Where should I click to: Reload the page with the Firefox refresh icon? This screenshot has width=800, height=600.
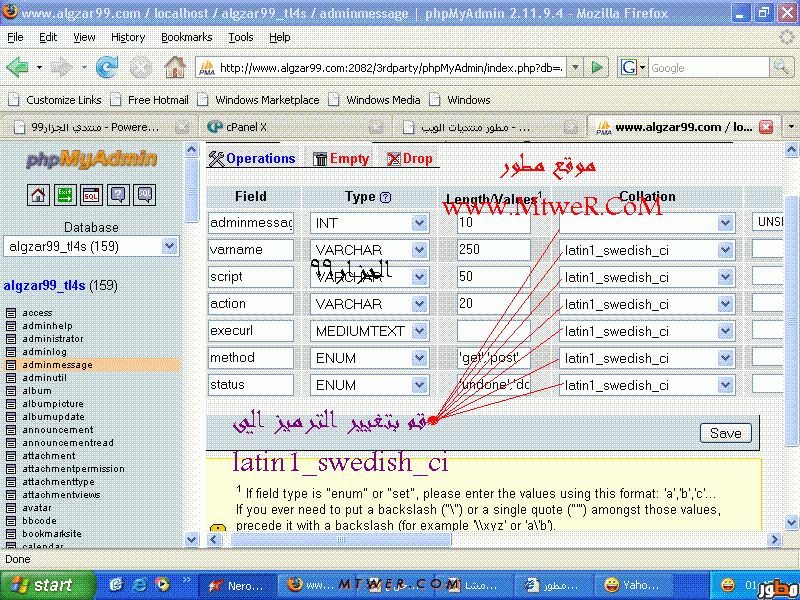point(107,67)
